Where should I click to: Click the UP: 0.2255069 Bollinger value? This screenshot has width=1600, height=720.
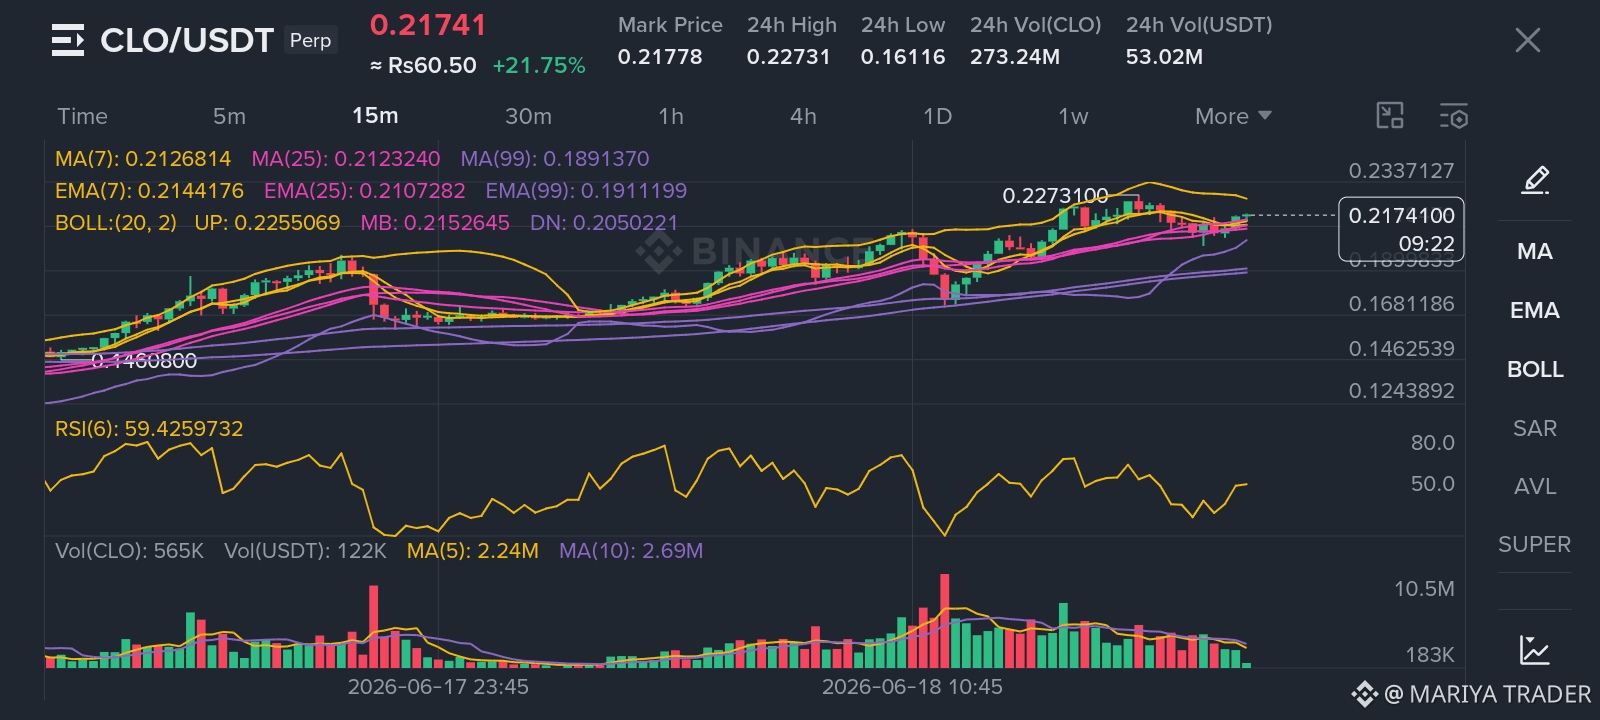point(267,223)
